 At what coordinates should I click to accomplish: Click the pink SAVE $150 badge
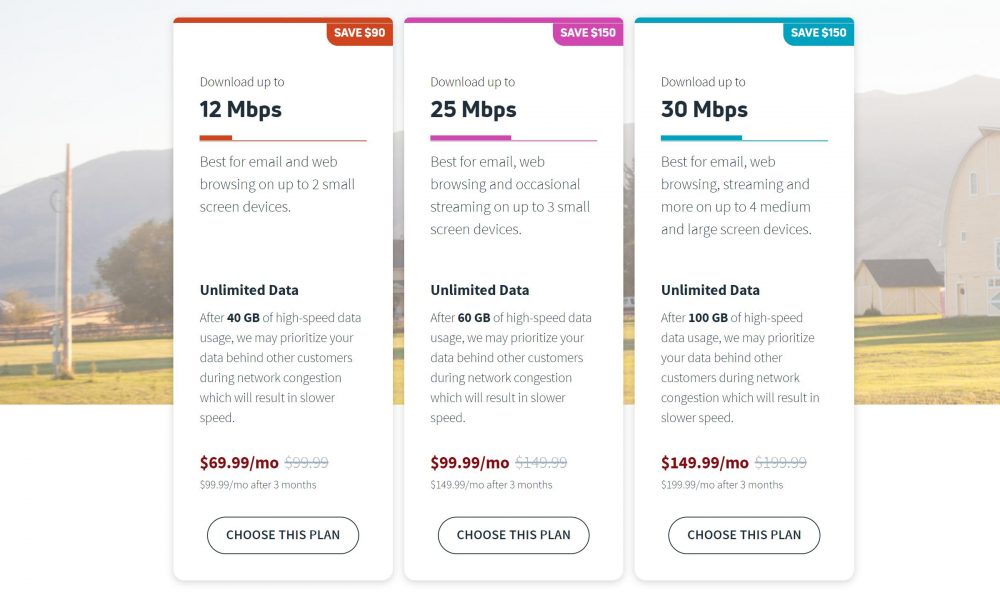pos(588,33)
